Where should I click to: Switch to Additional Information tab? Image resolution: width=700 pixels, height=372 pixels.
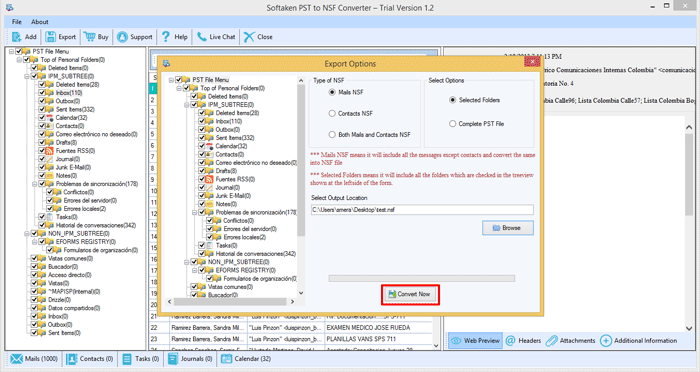click(639, 341)
